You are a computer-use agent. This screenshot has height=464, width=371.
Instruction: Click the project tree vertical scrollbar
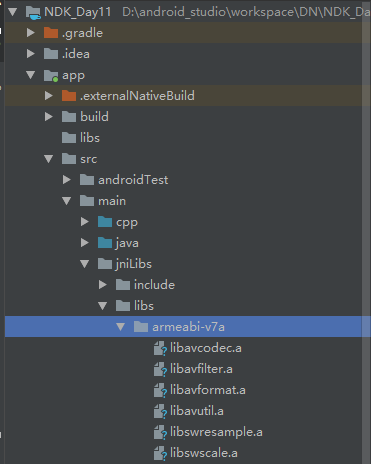(366, 232)
